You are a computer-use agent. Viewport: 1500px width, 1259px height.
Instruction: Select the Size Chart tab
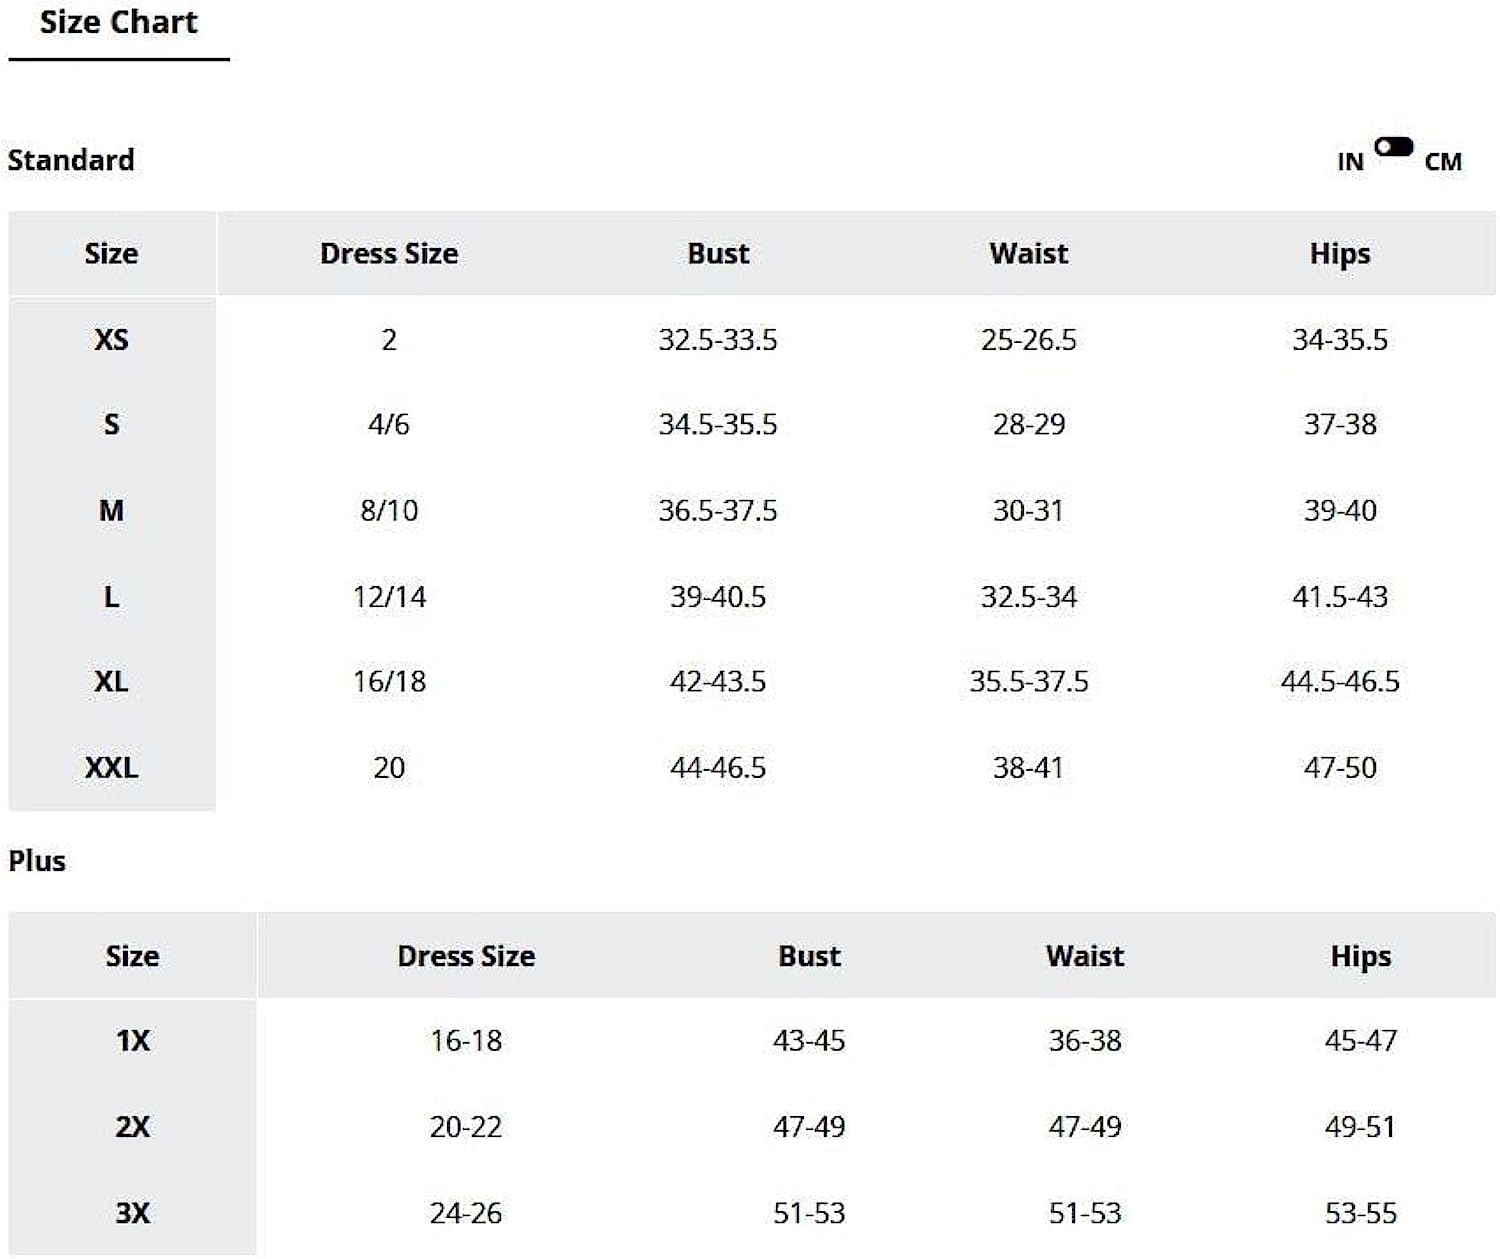pos(119,22)
